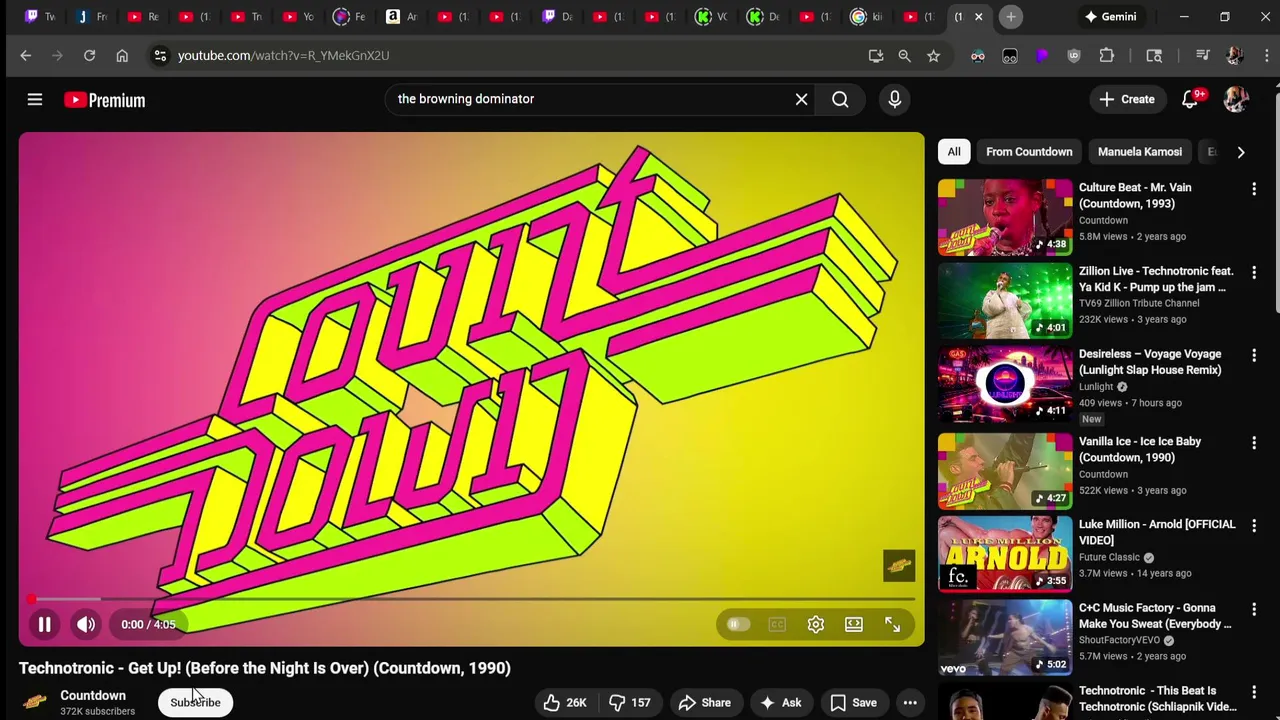Viewport: 1280px width, 720px height.
Task: Toggle subtitles closed captions
Action: coord(777,624)
